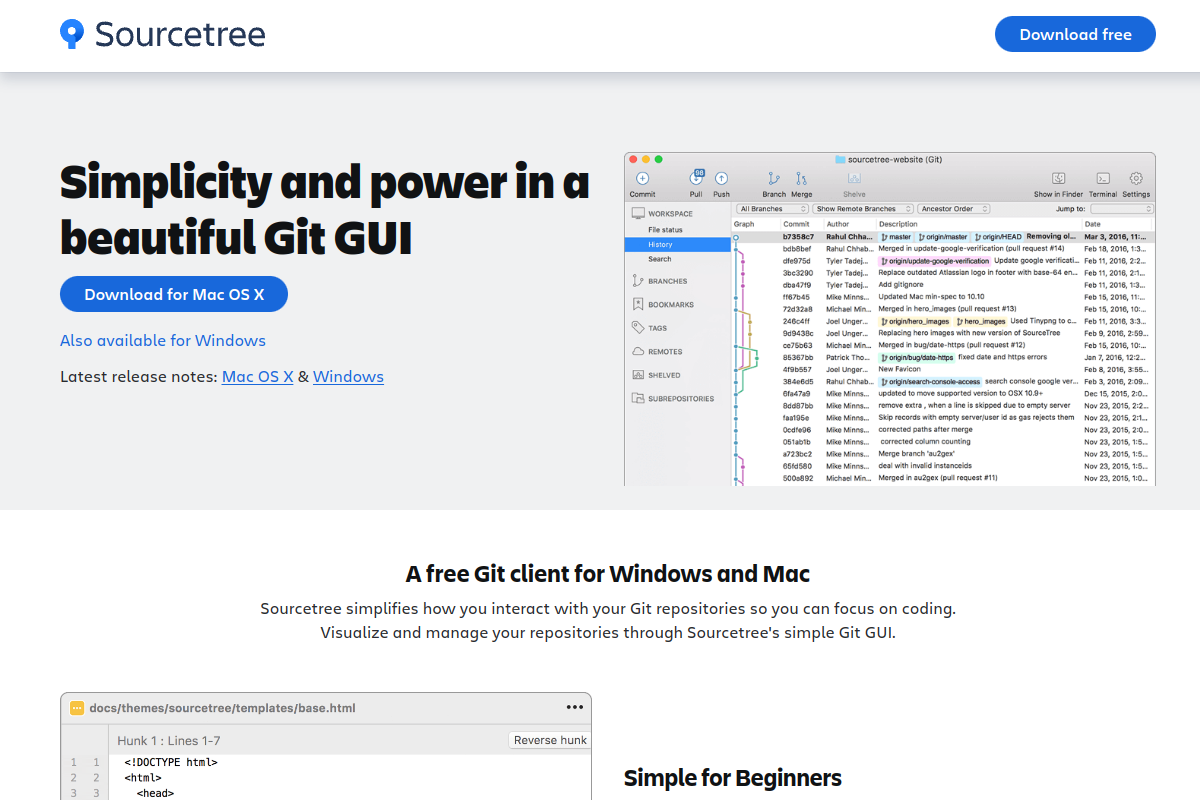
Task: Open Mac OS X release notes link
Action: coord(258,377)
